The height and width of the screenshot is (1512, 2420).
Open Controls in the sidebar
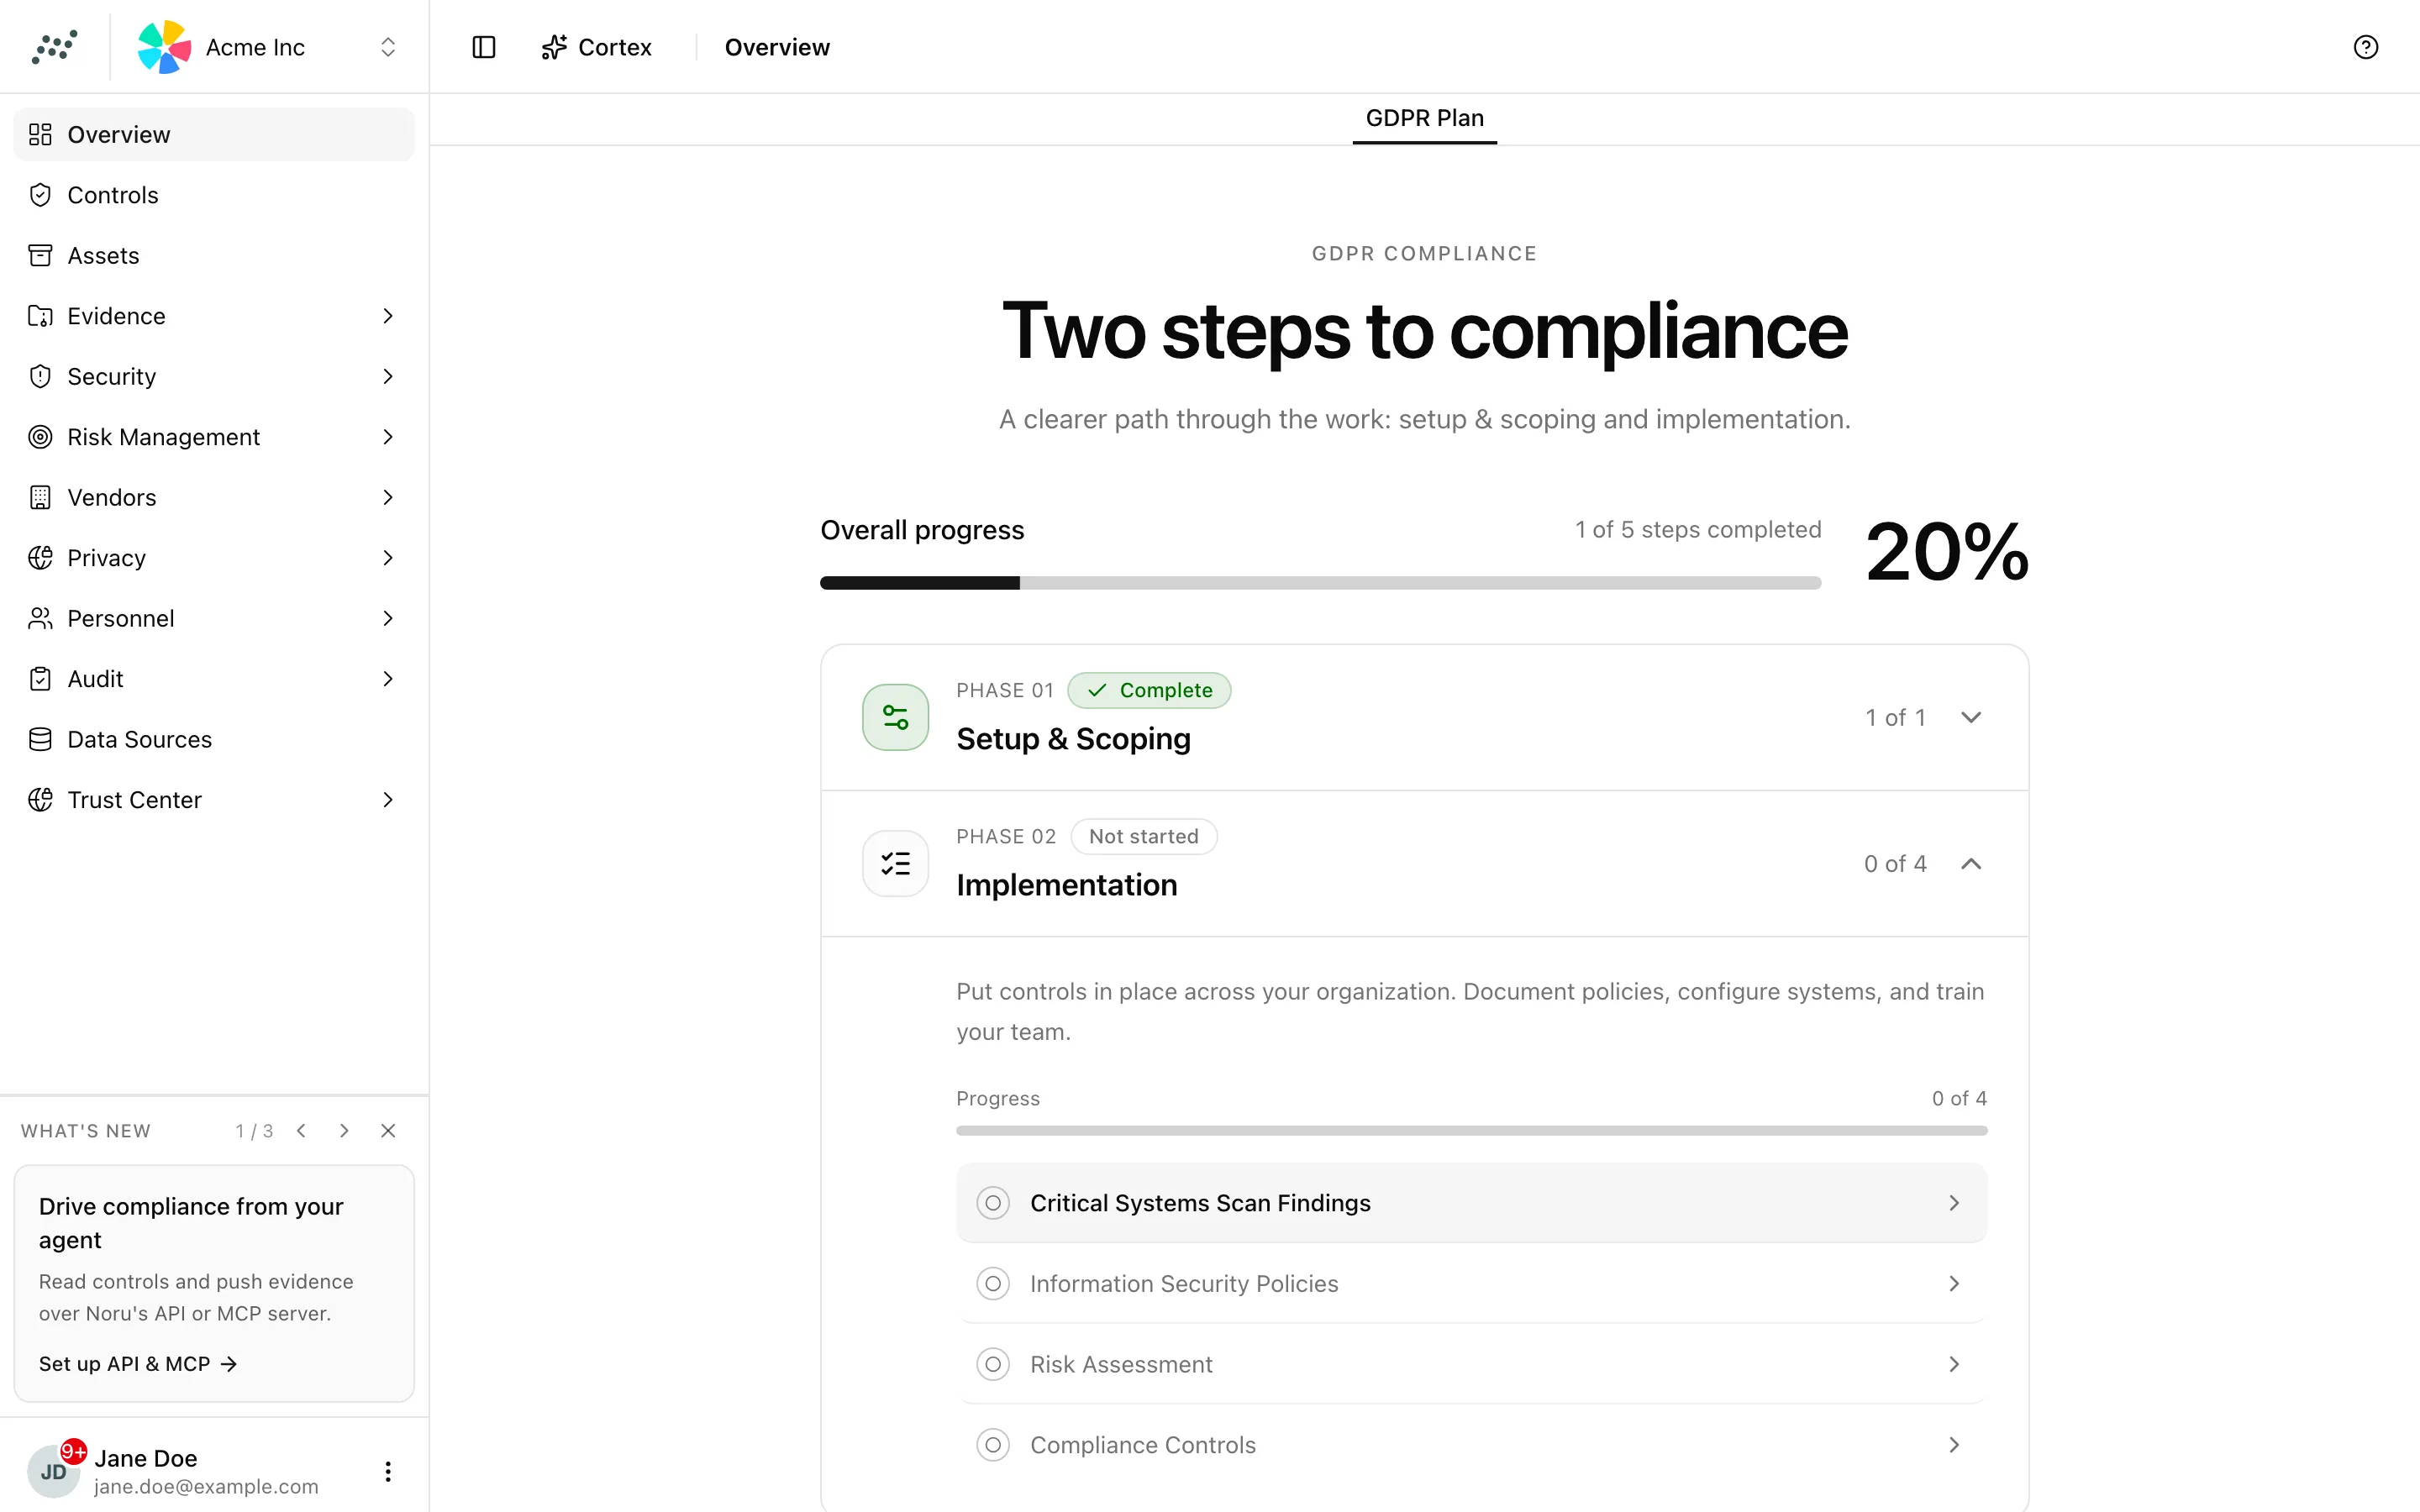[x=214, y=195]
